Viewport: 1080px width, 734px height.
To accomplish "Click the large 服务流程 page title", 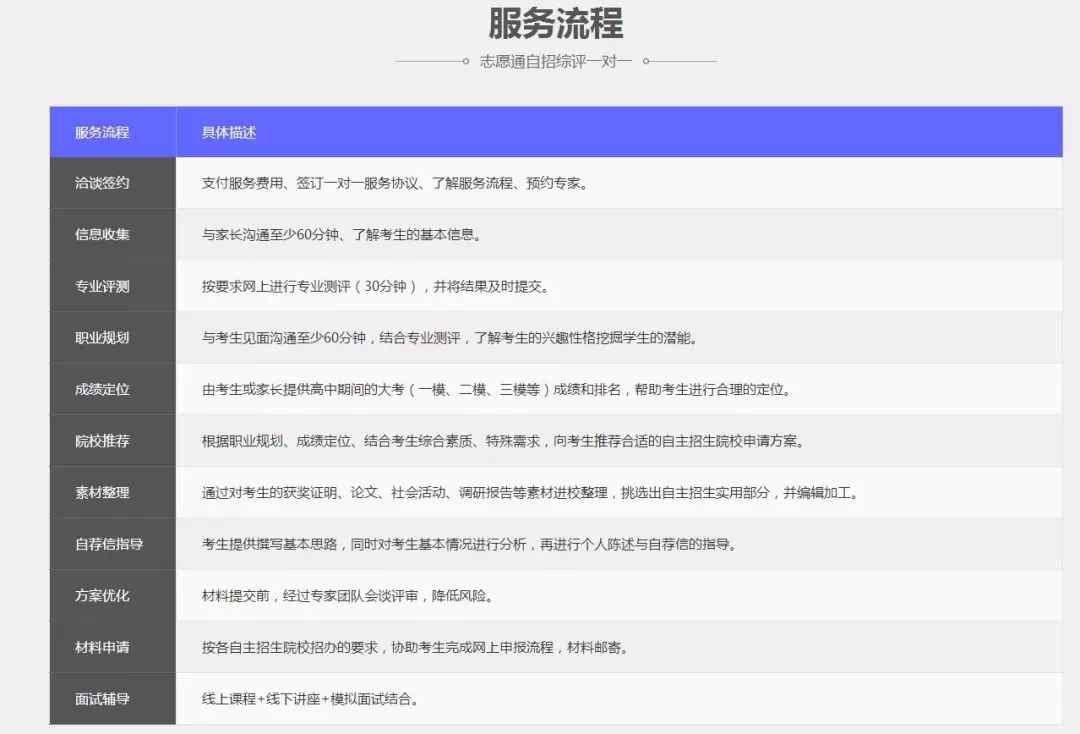I will coord(555,23).
